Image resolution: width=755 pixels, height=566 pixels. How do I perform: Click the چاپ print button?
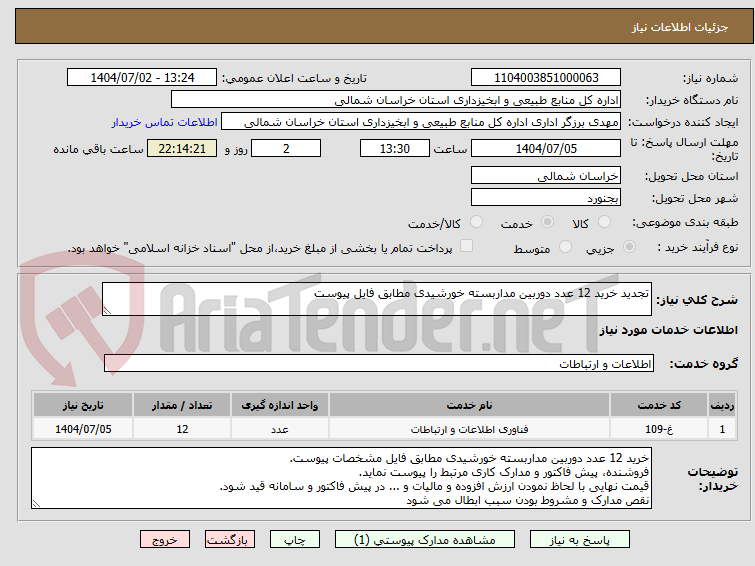click(295, 540)
